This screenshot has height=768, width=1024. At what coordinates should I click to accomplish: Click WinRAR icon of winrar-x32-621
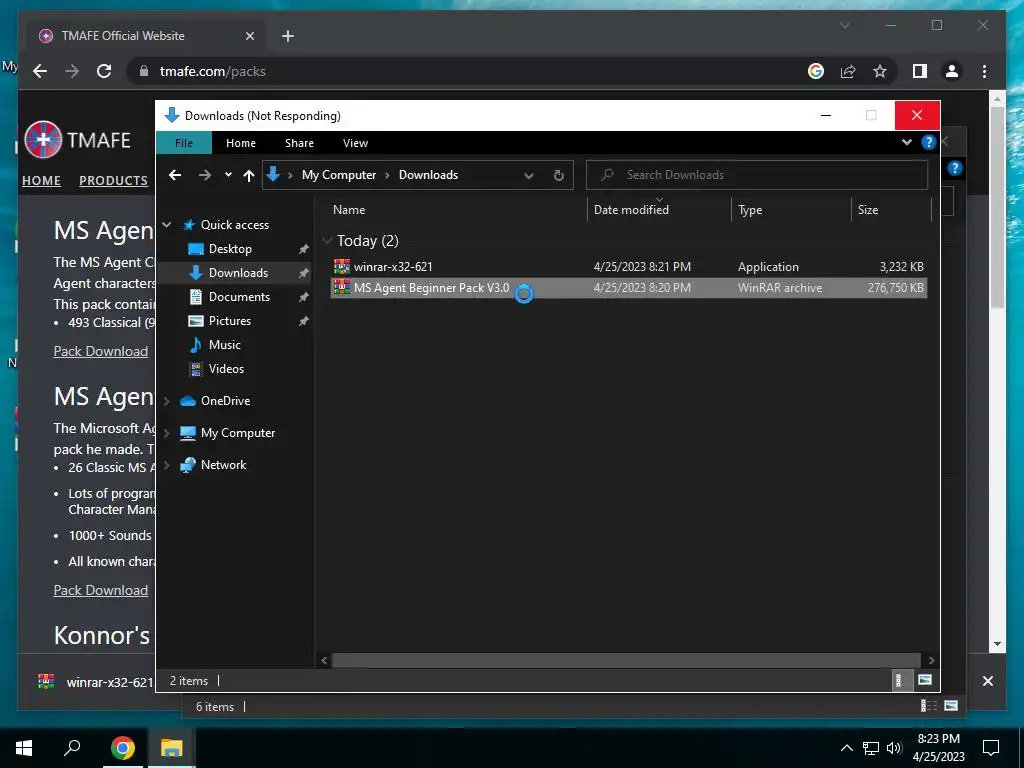point(342,266)
